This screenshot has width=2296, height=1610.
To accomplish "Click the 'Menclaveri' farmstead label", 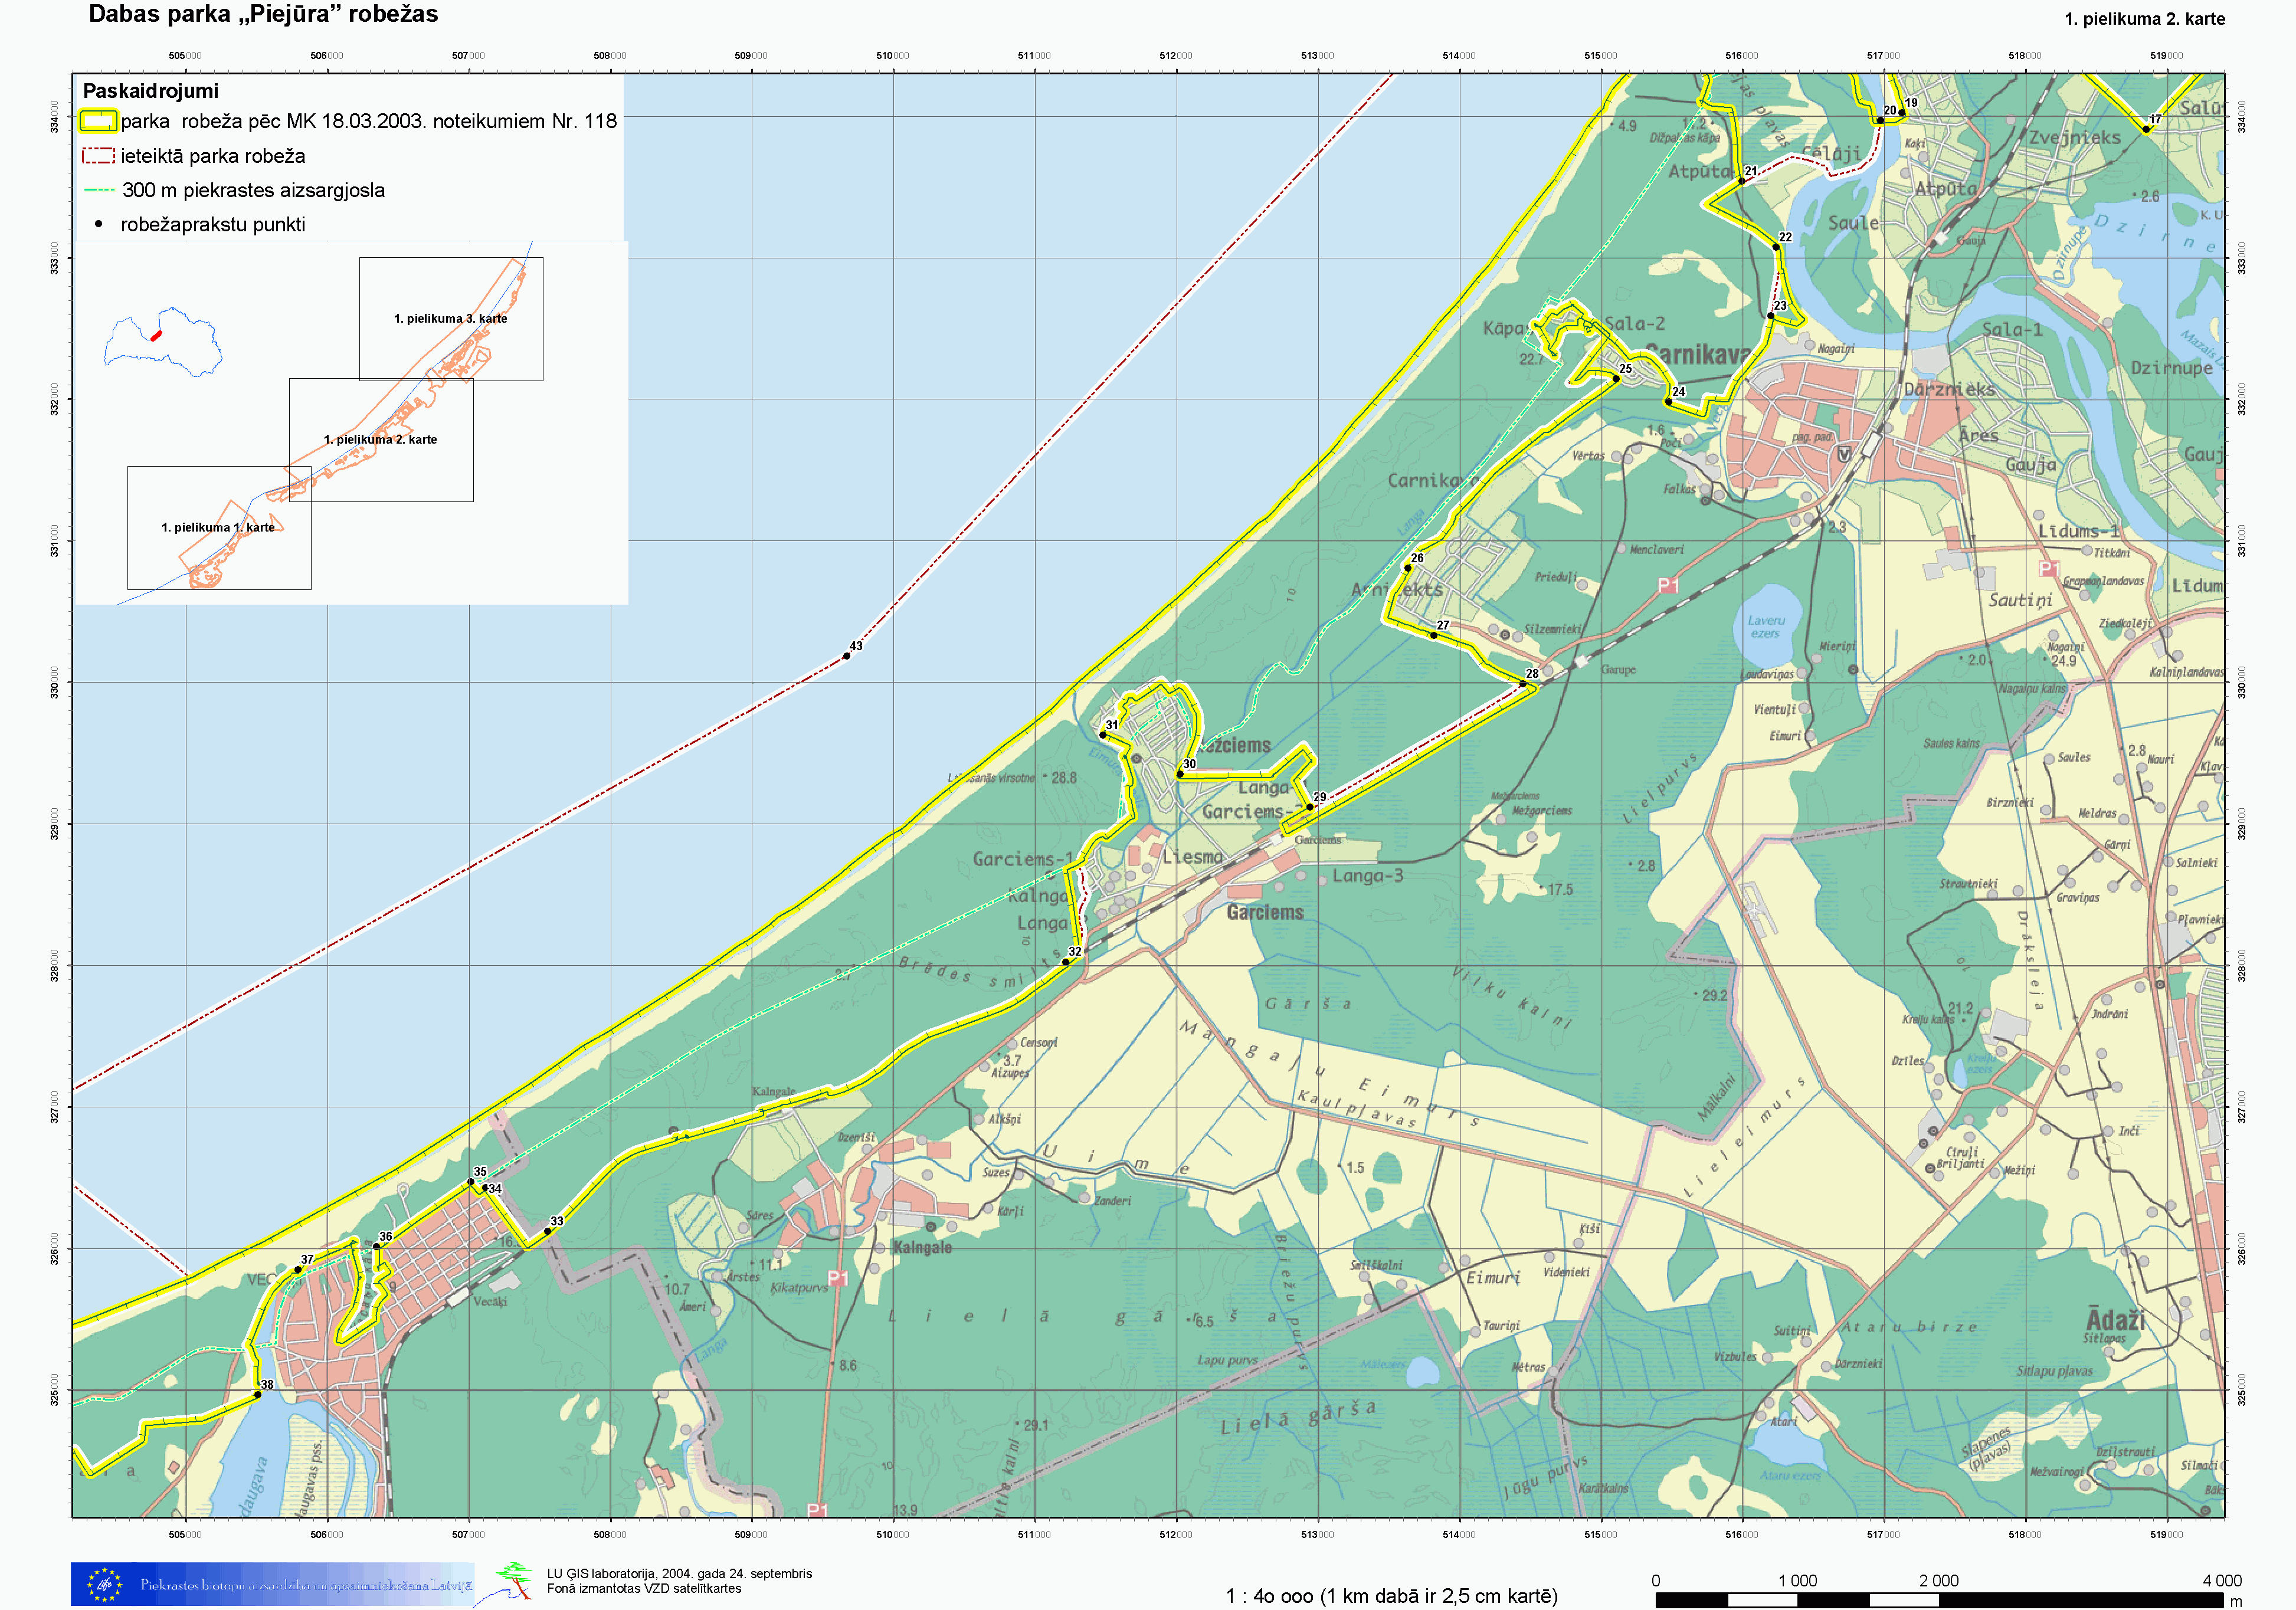I will tap(1656, 549).
